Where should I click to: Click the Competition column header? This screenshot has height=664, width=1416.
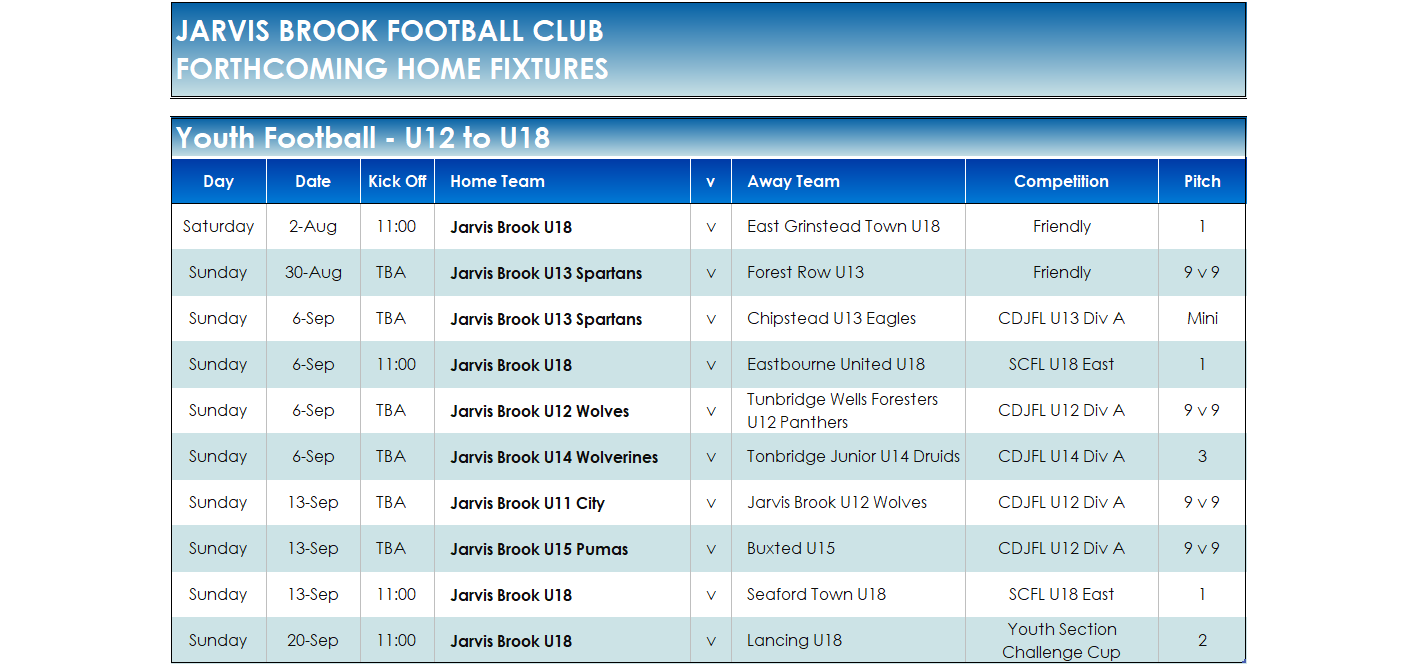coord(1061,181)
